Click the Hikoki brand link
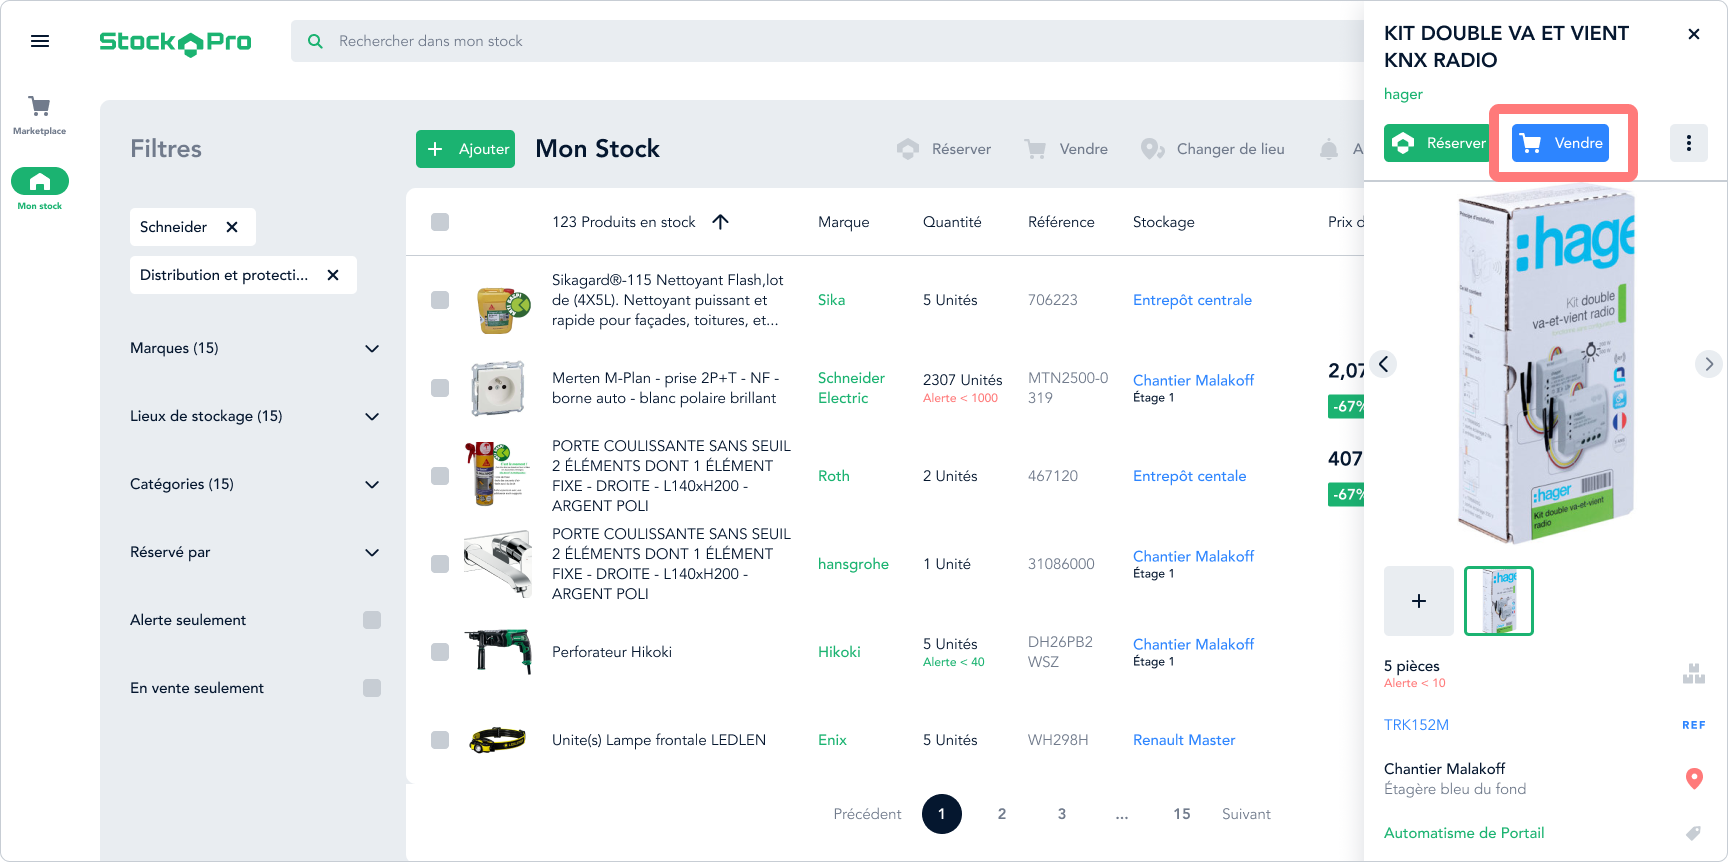 839,652
